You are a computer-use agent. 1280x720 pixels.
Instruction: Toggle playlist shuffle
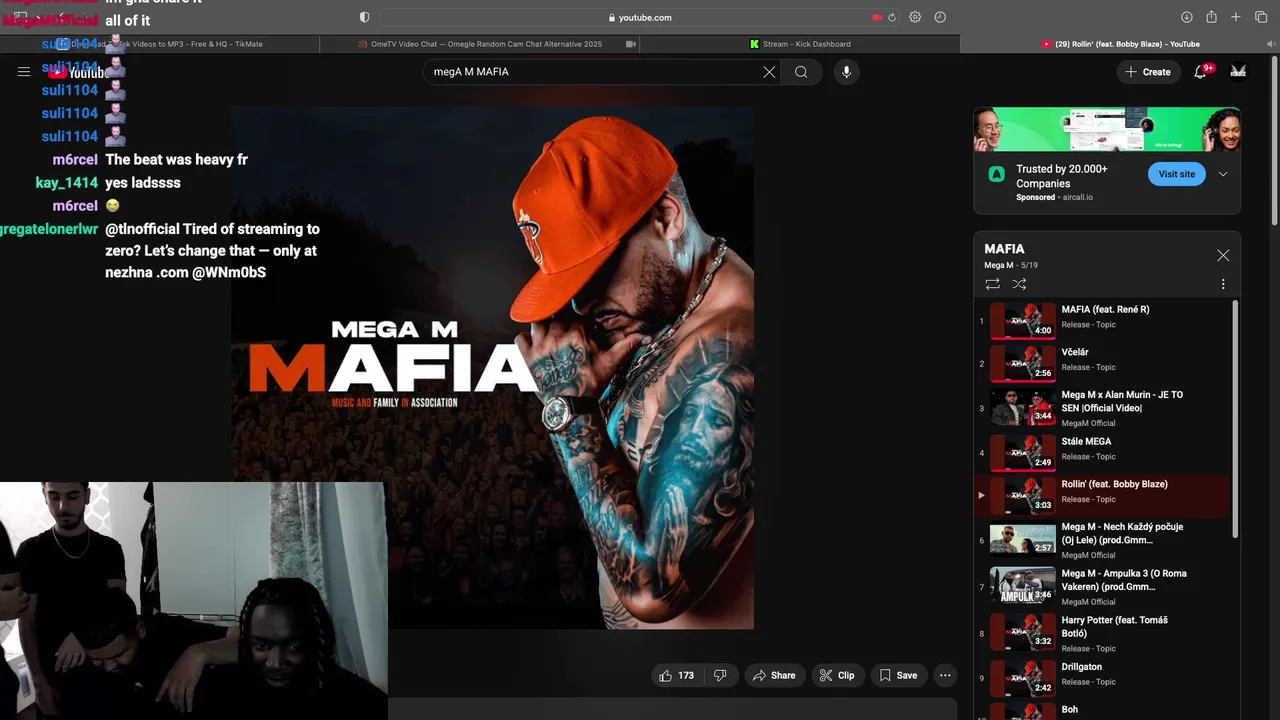[x=1019, y=284]
